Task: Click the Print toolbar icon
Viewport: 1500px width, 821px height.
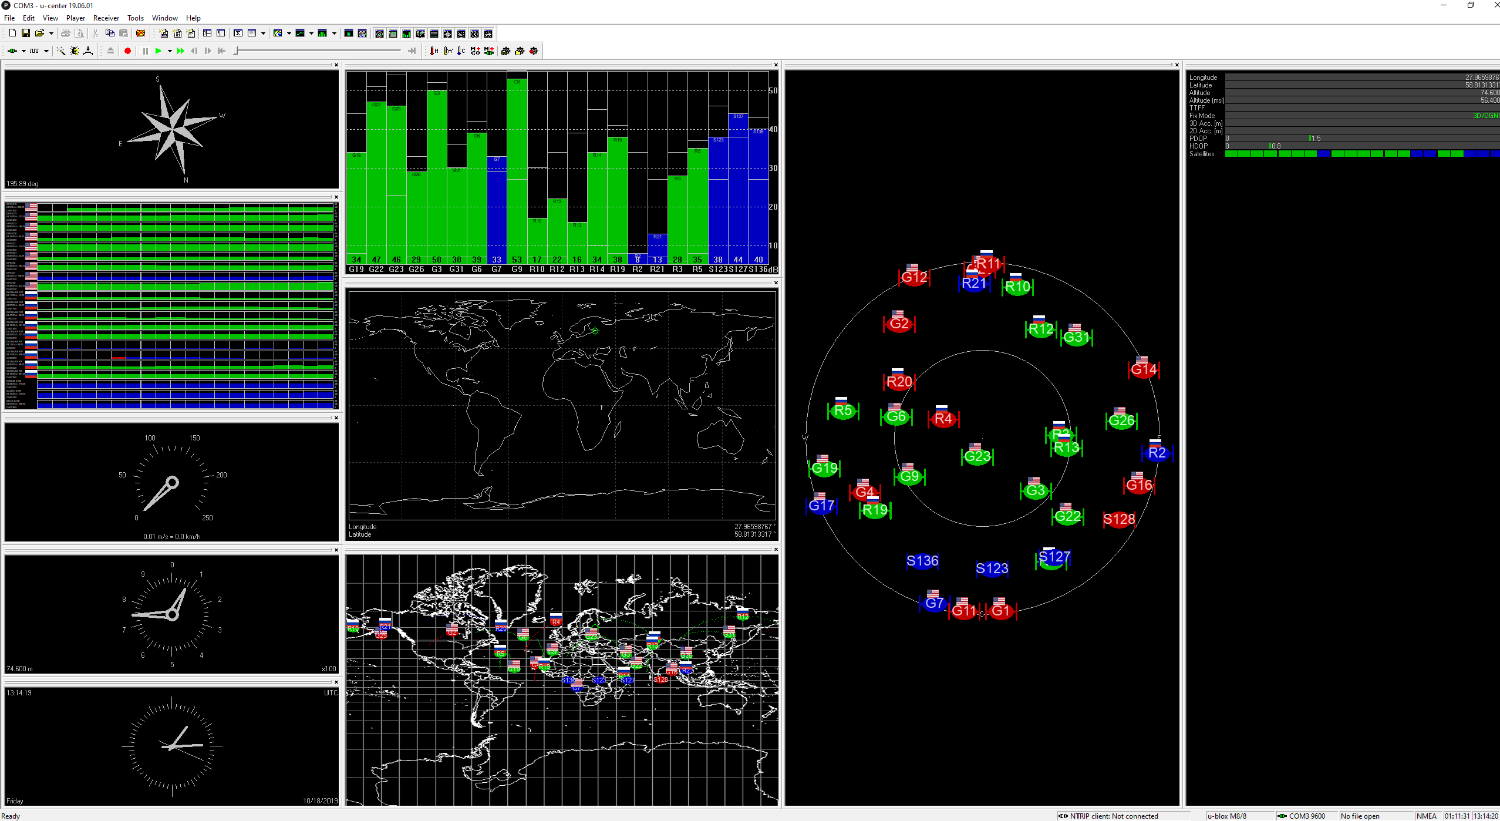Action: coord(65,33)
